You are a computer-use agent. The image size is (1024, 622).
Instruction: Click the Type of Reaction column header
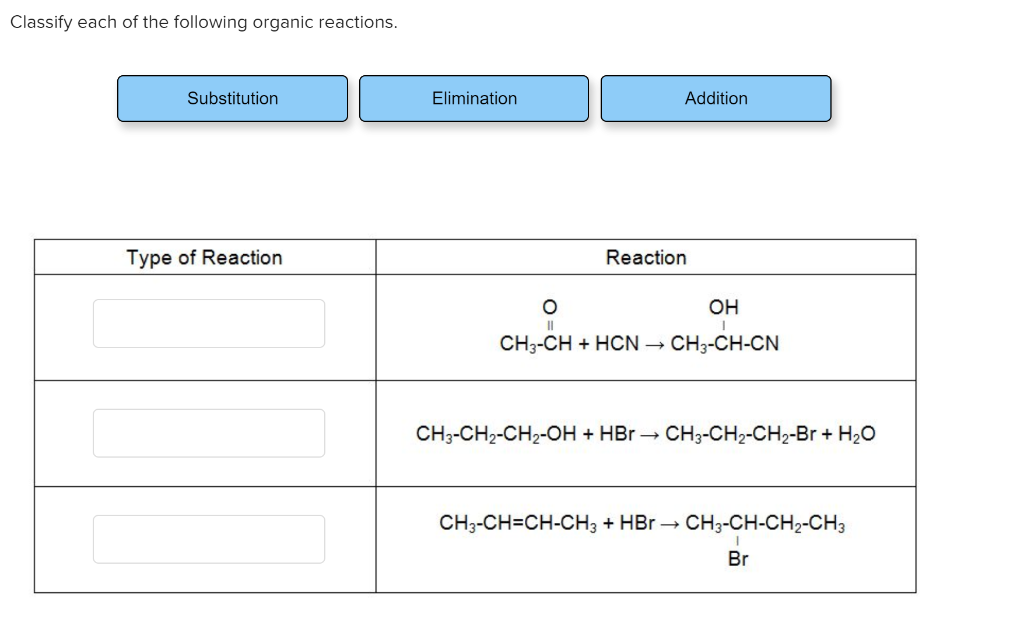pos(204,257)
